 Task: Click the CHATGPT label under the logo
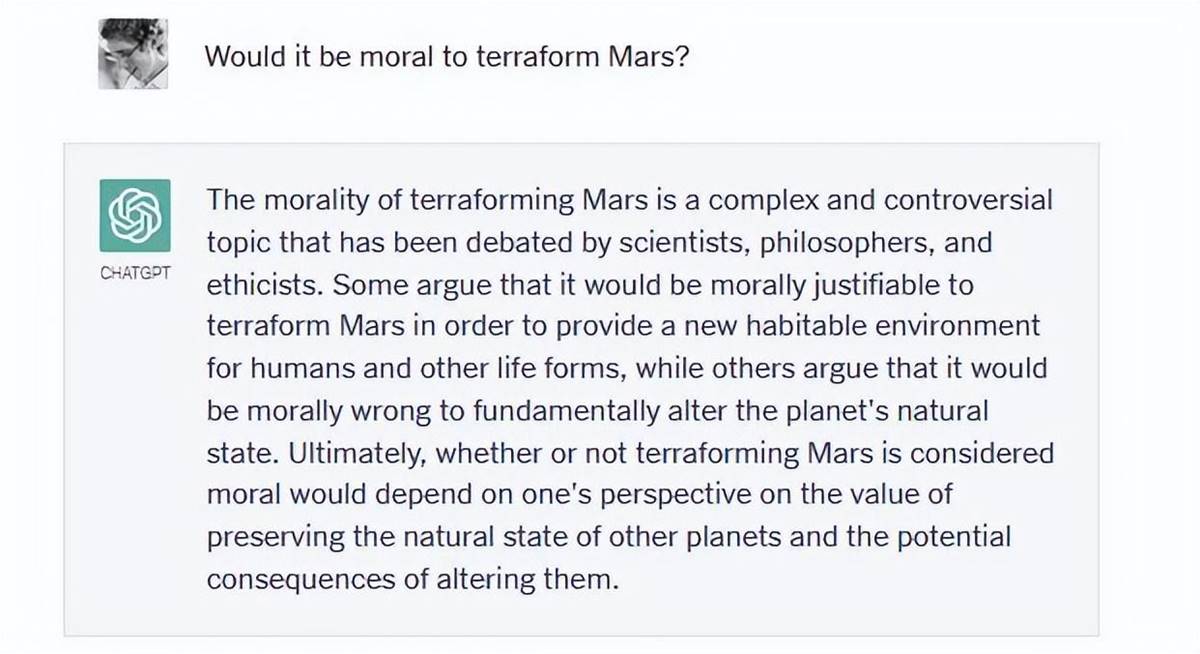135,273
